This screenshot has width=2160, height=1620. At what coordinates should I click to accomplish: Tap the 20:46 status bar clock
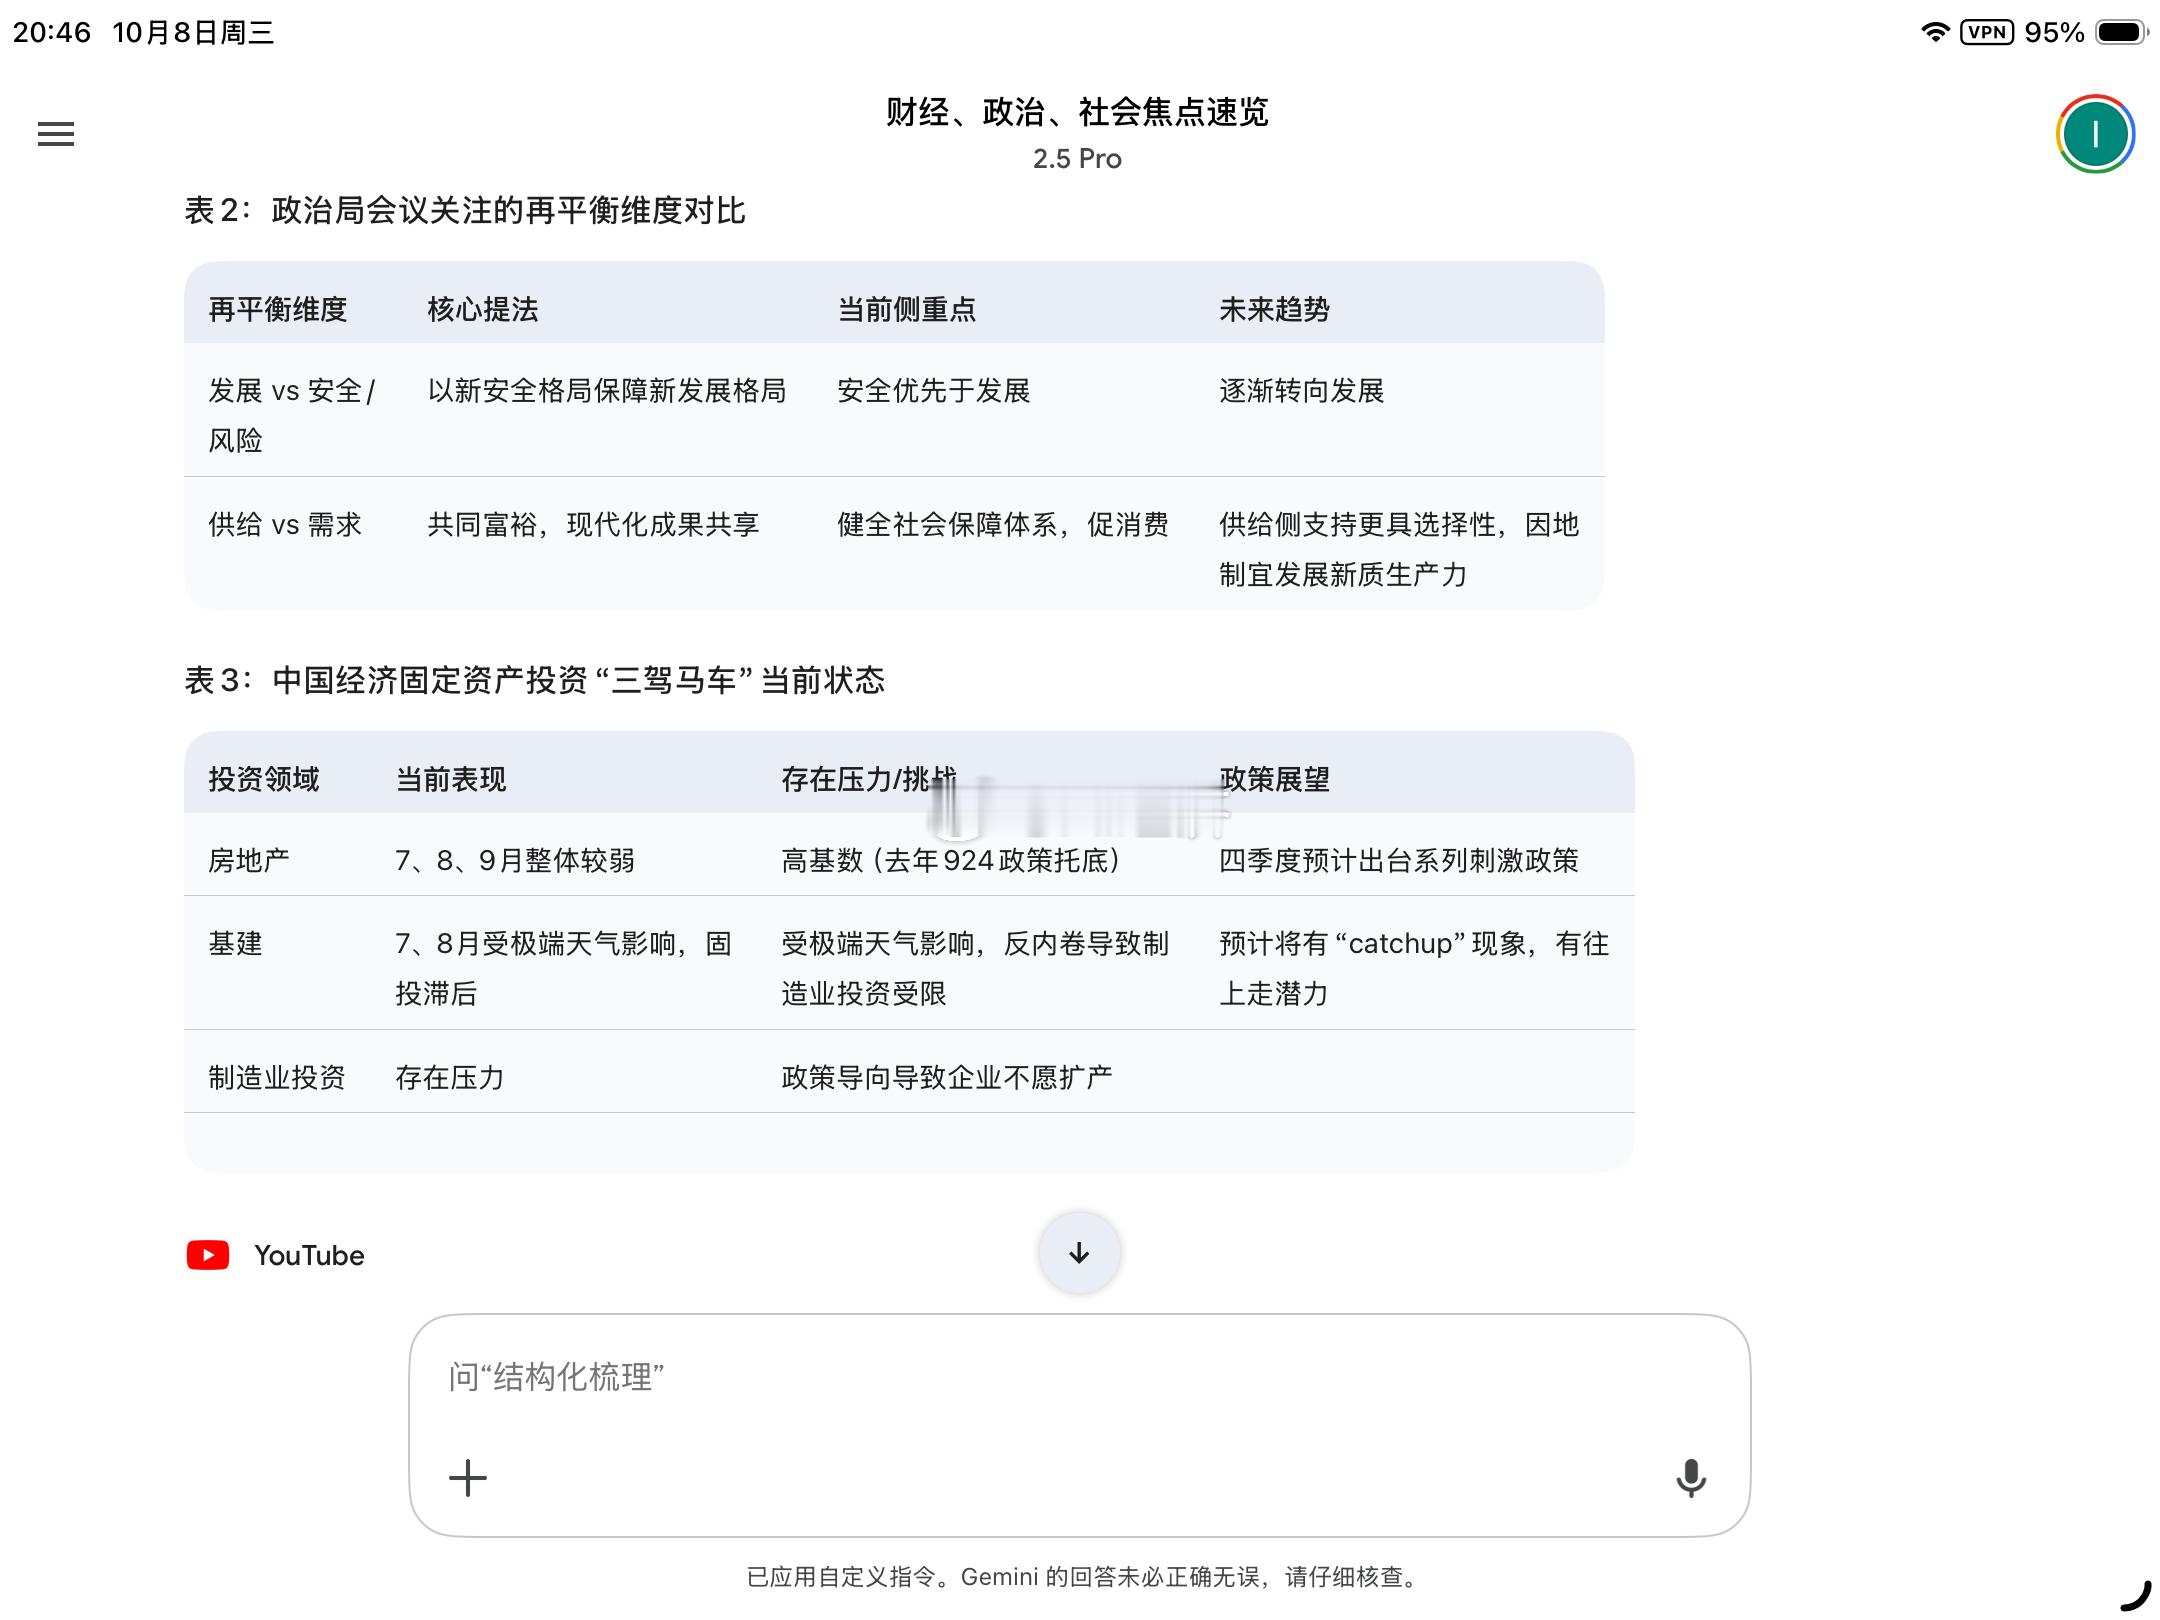pos(52,32)
